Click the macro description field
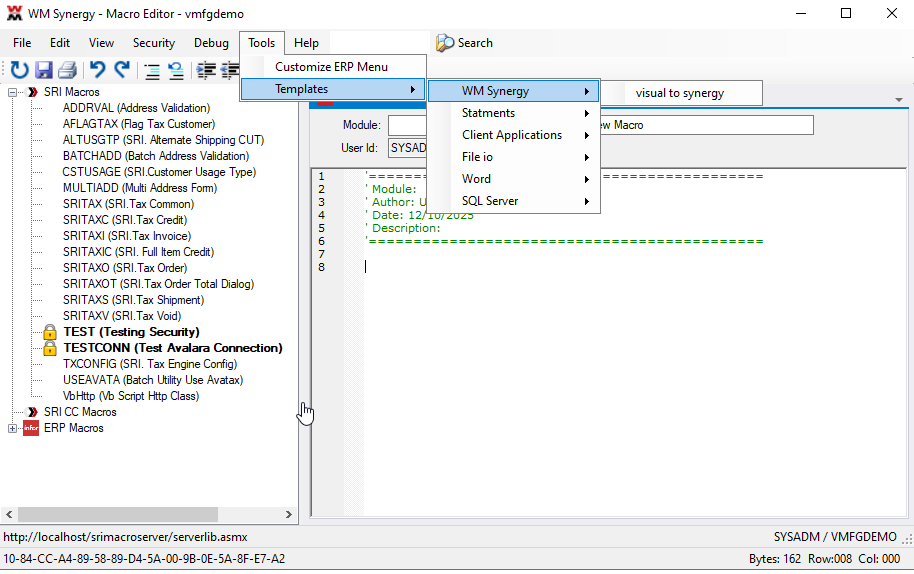This screenshot has width=914, height=574. click(x=706, y=125)
